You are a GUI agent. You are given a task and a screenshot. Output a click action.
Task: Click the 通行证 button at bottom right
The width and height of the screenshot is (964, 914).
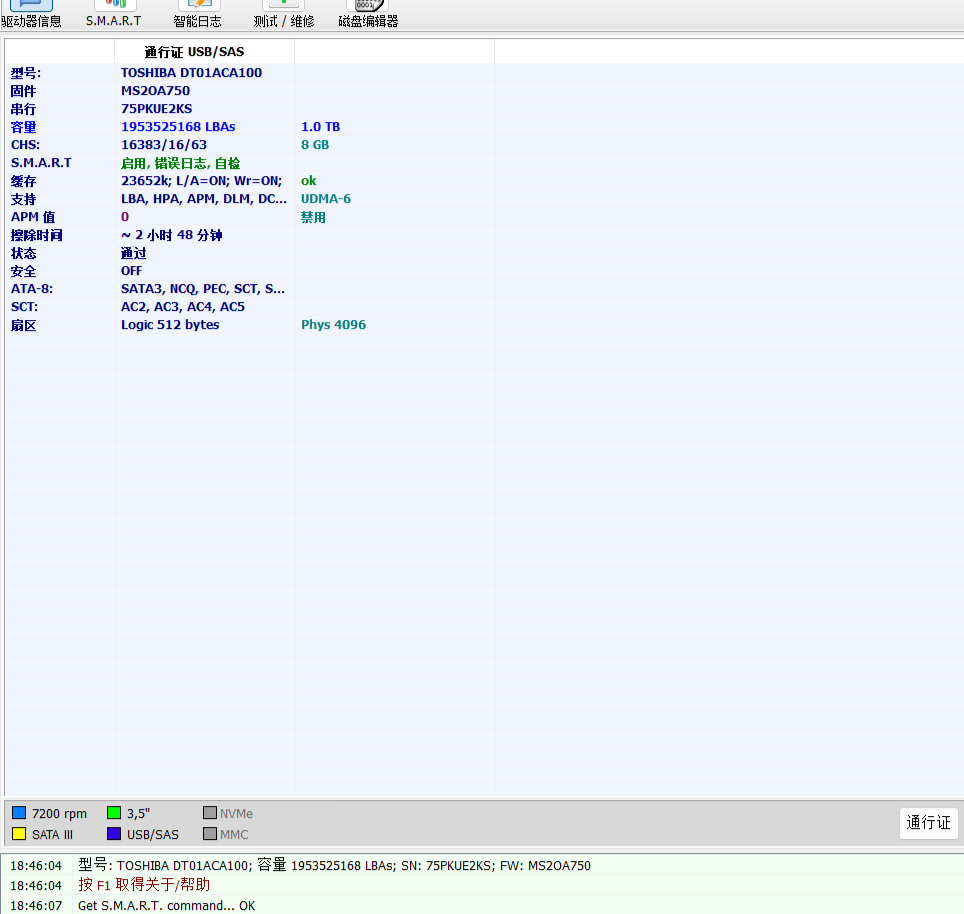click(928, 822)
